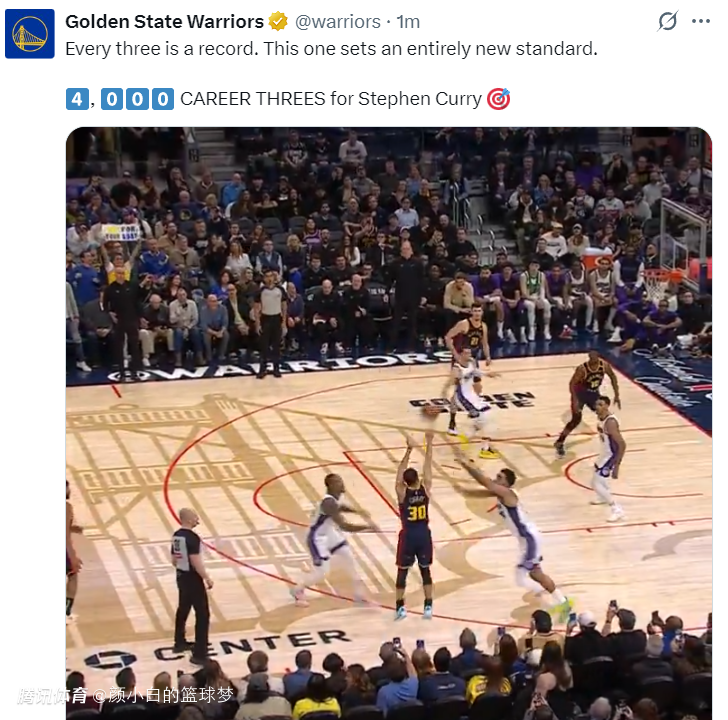Open the three-dot more options menu
728x720 pixels.
tap(701, 21)
